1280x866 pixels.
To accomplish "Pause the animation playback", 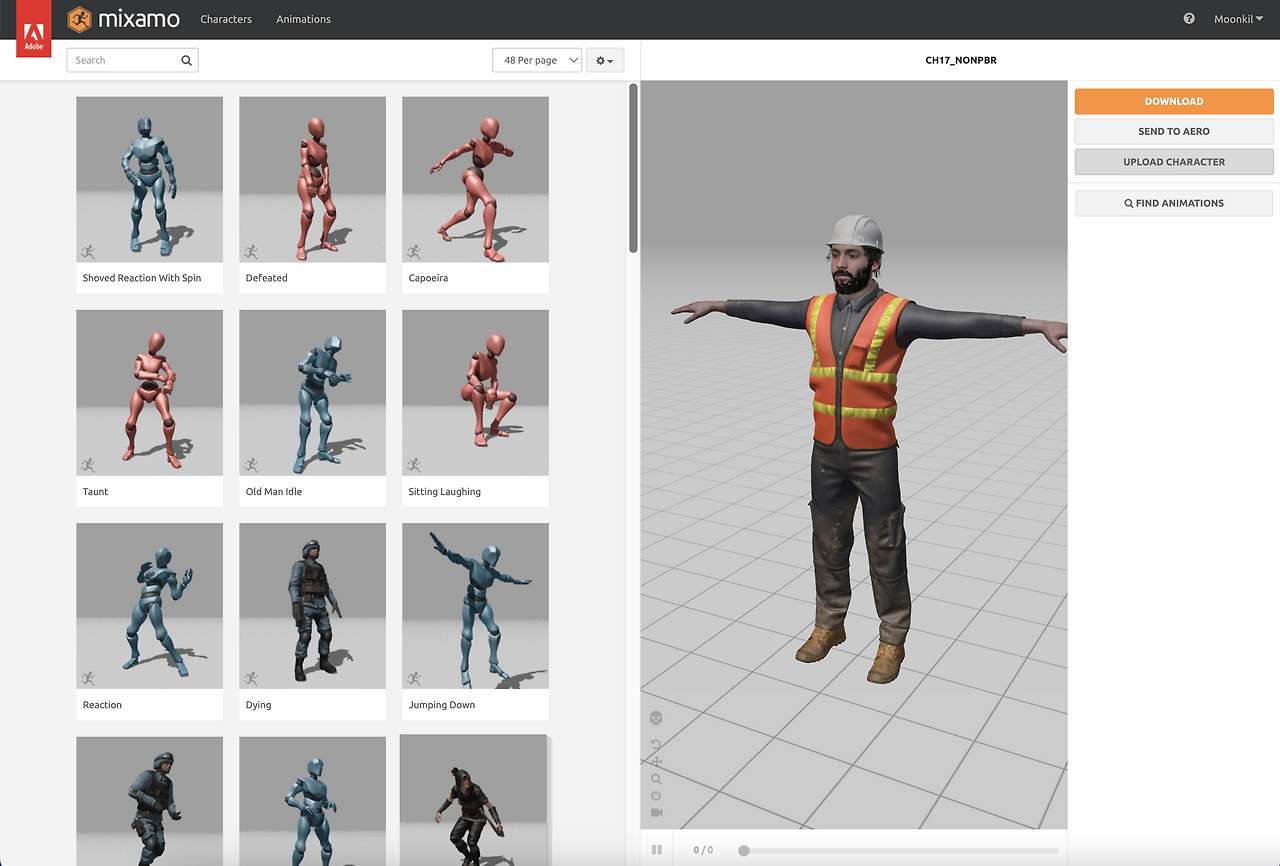I will 657,850.
